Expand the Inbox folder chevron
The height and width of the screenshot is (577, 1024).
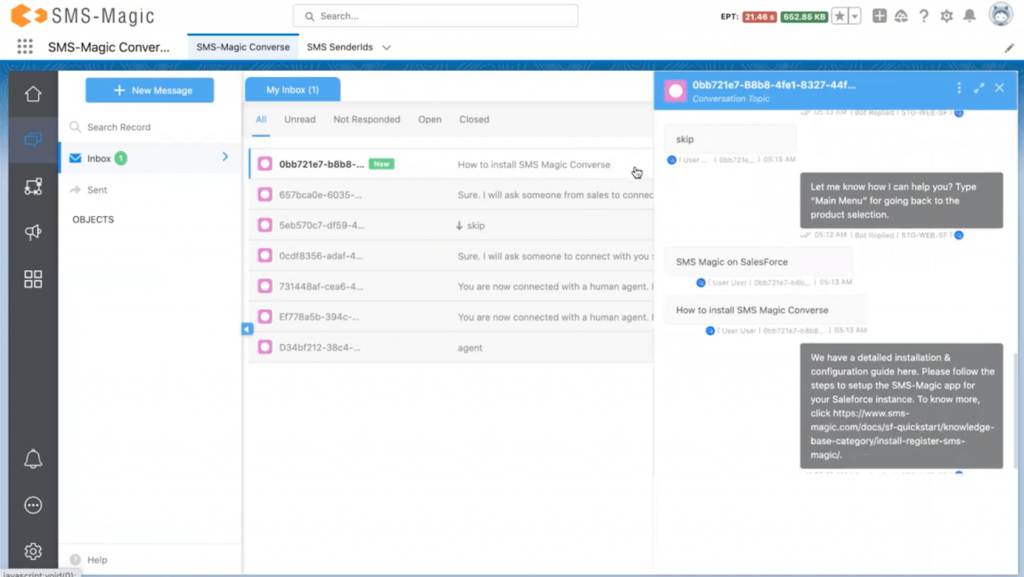(x=225, y=157)
